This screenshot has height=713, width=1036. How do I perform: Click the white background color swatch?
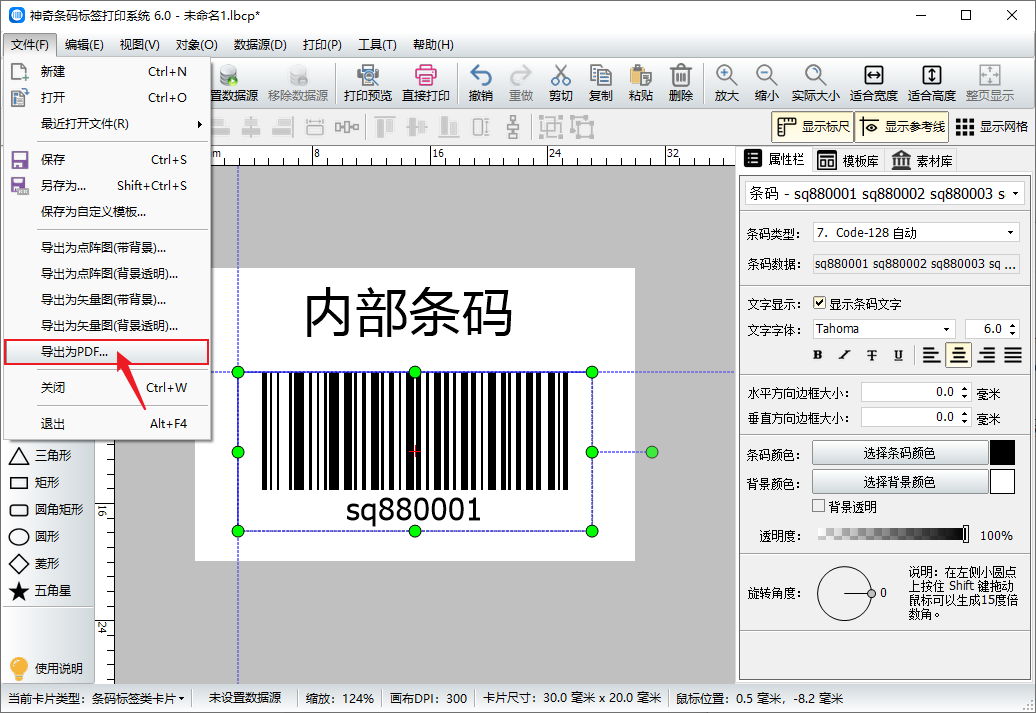[1002, 482]
